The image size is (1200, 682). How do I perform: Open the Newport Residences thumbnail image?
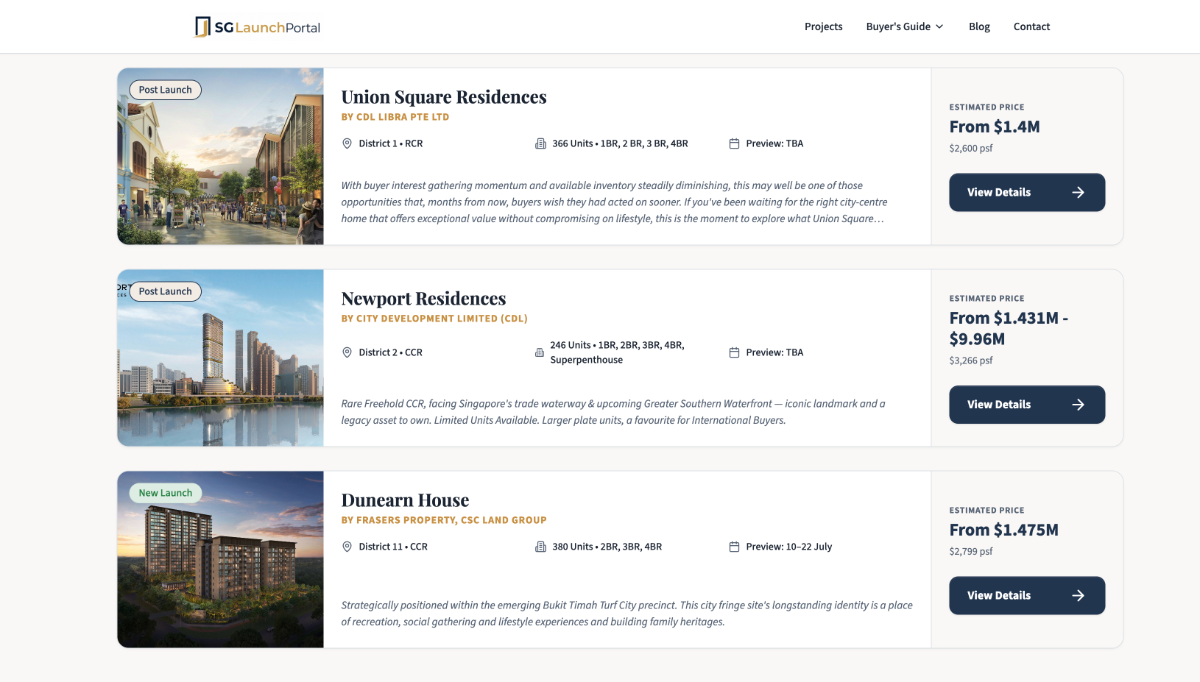220,358
